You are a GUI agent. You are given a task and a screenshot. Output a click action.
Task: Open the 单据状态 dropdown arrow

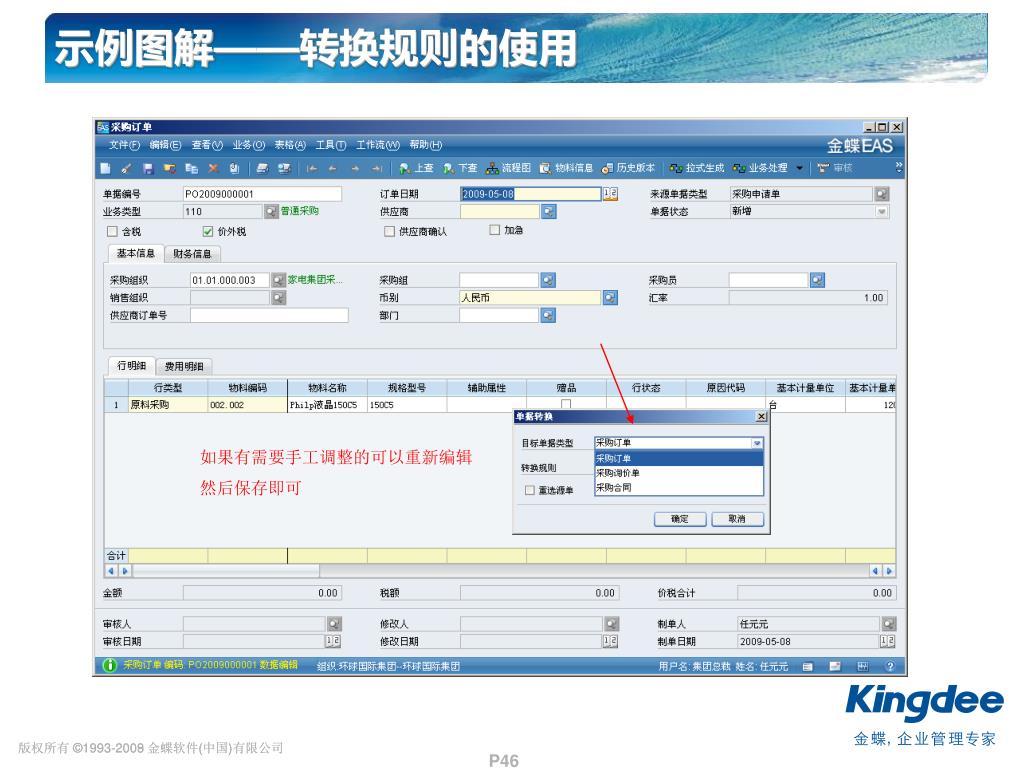tap(882, 212)
